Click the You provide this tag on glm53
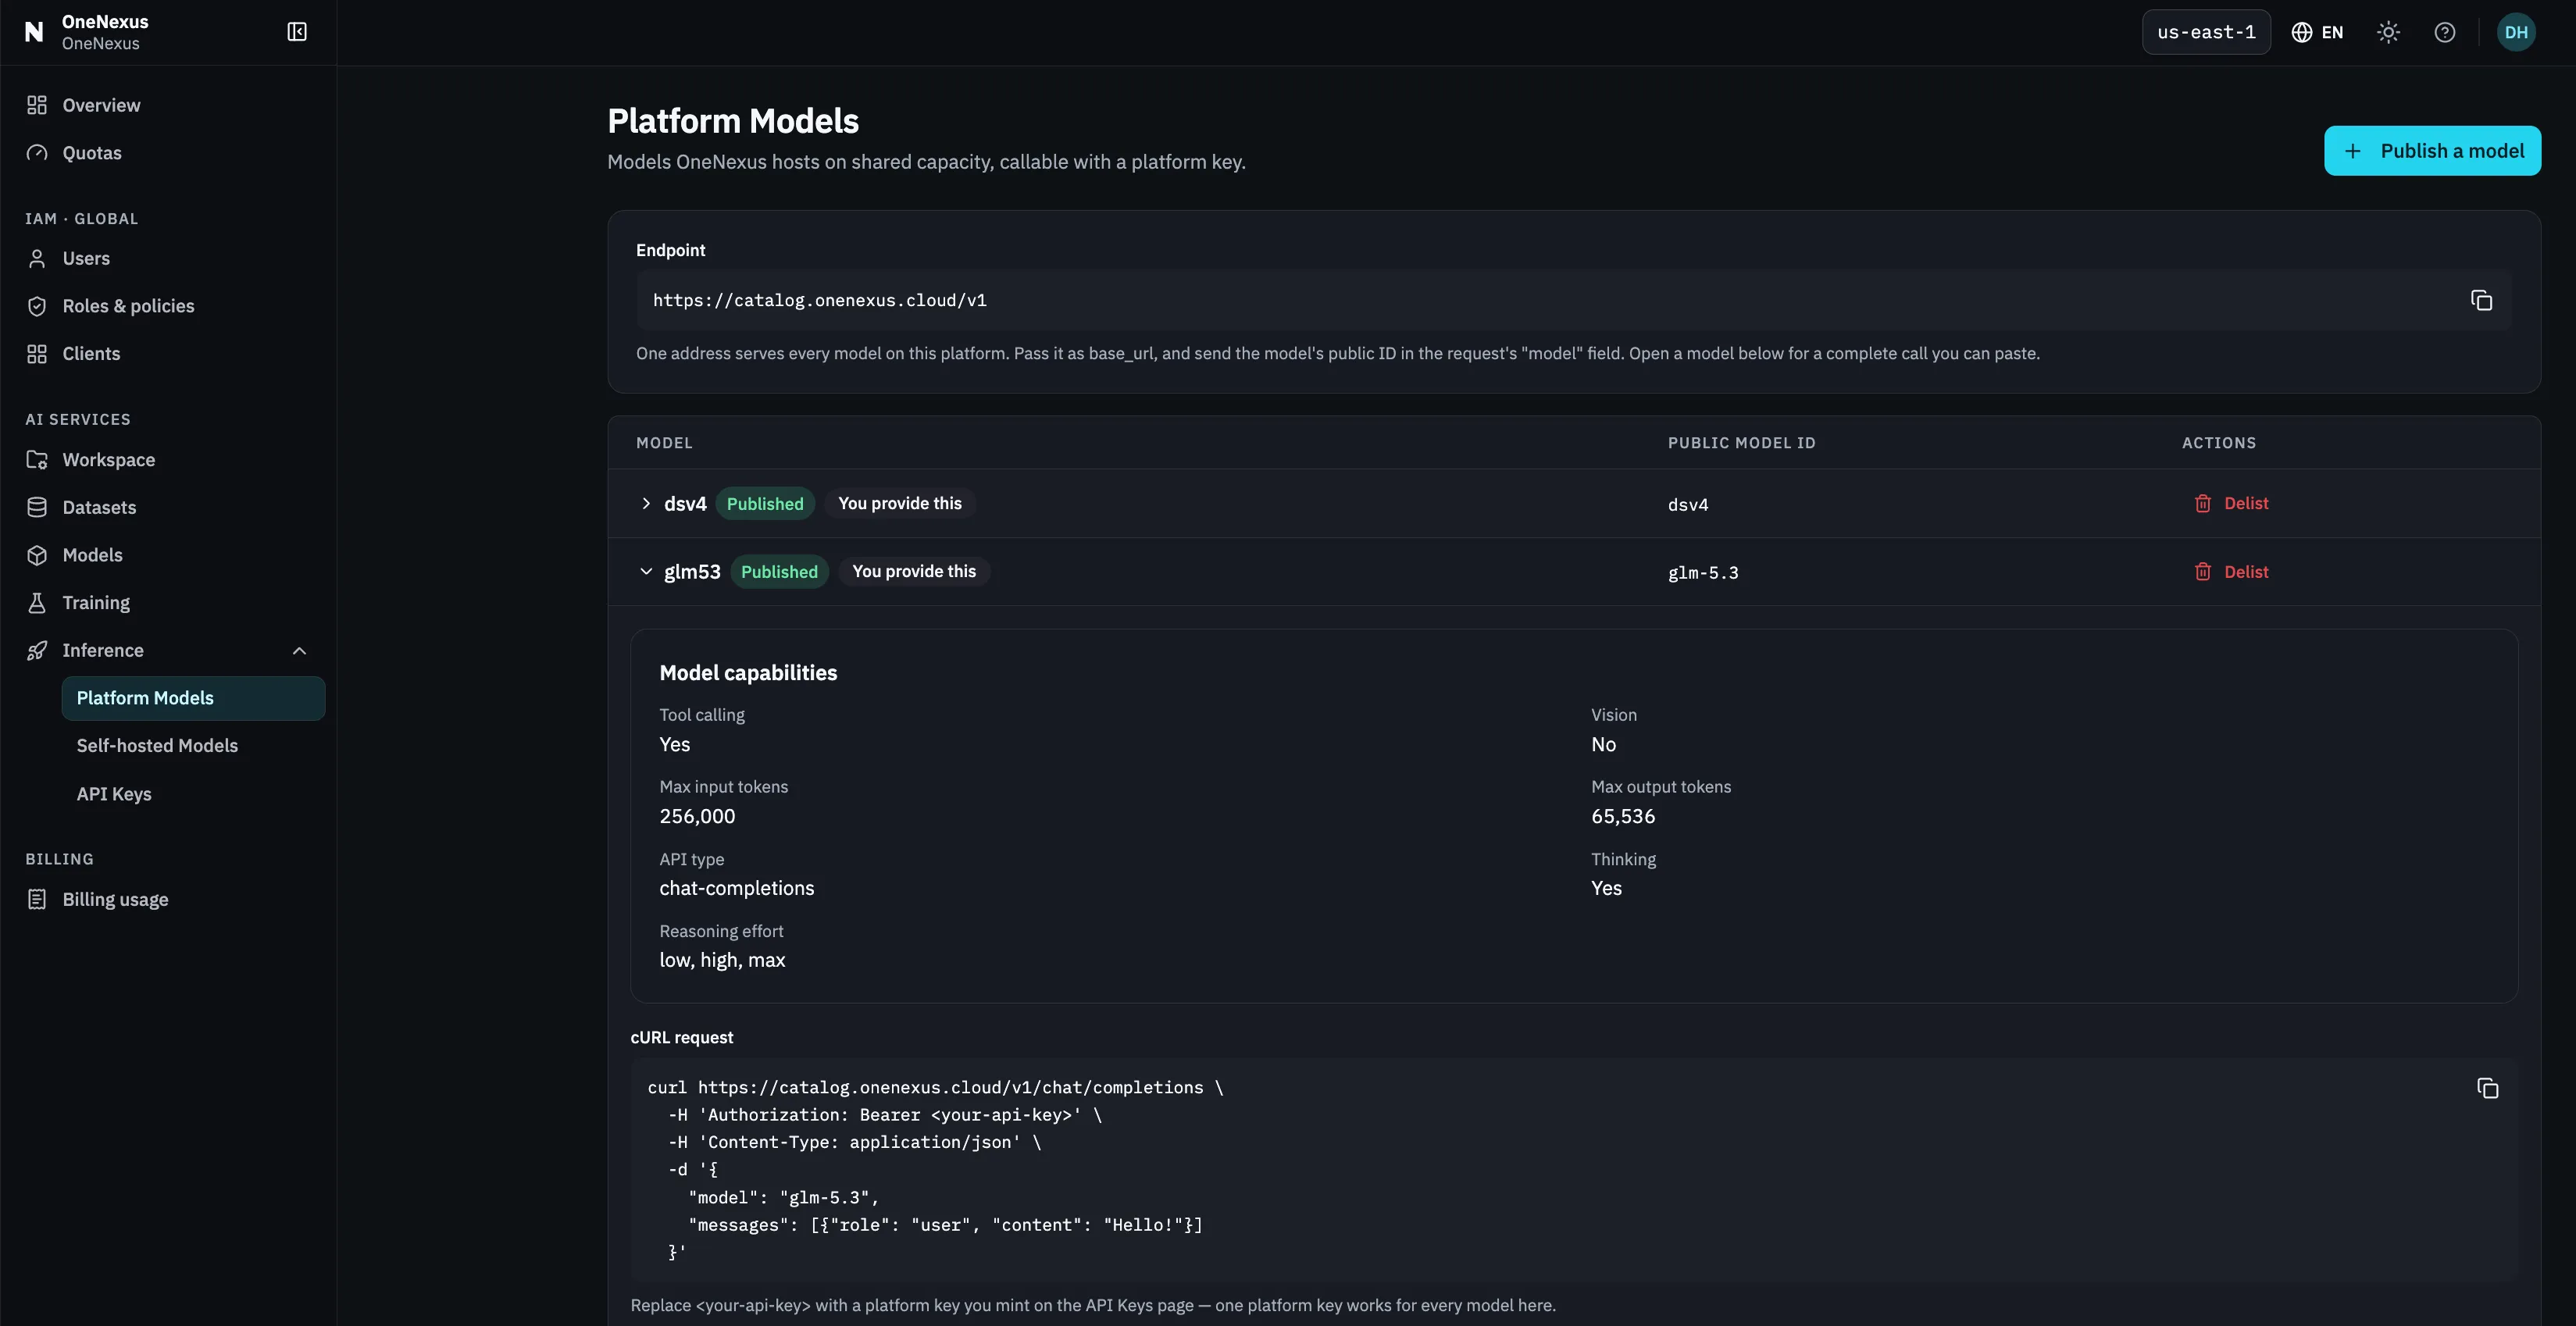 914,571
